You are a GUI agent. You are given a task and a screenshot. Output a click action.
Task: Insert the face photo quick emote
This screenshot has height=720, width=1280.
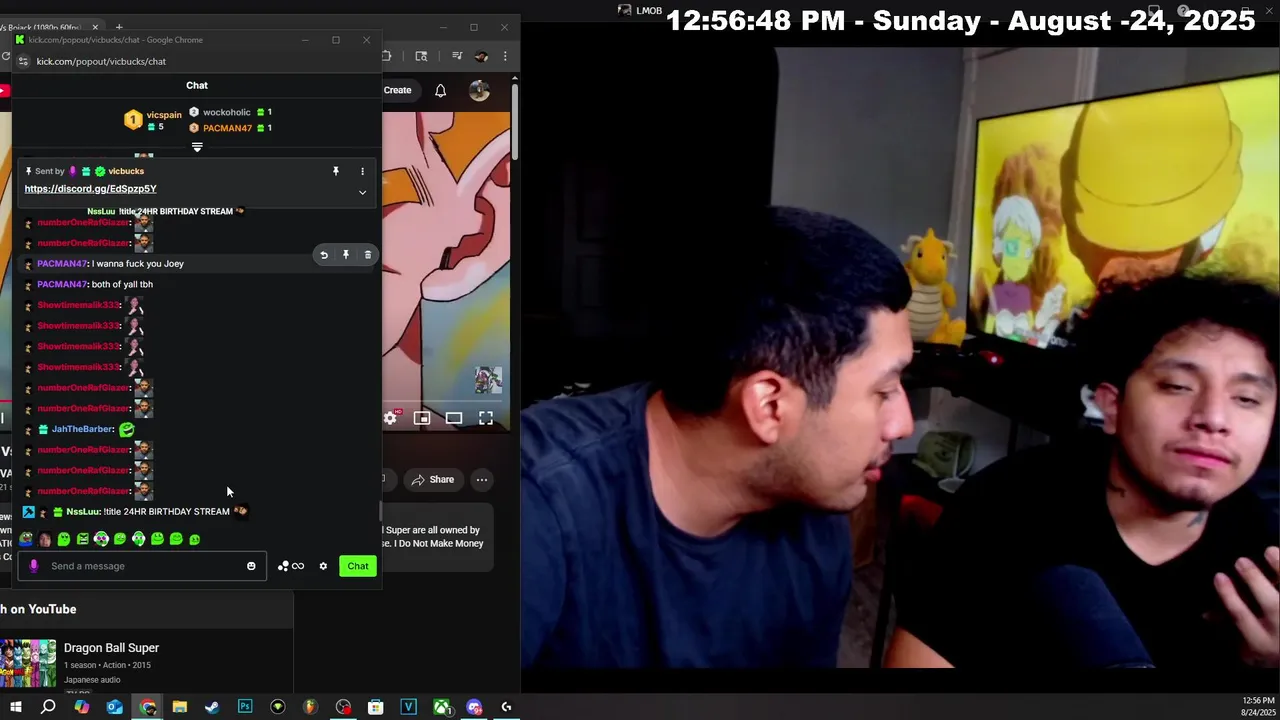45,539
